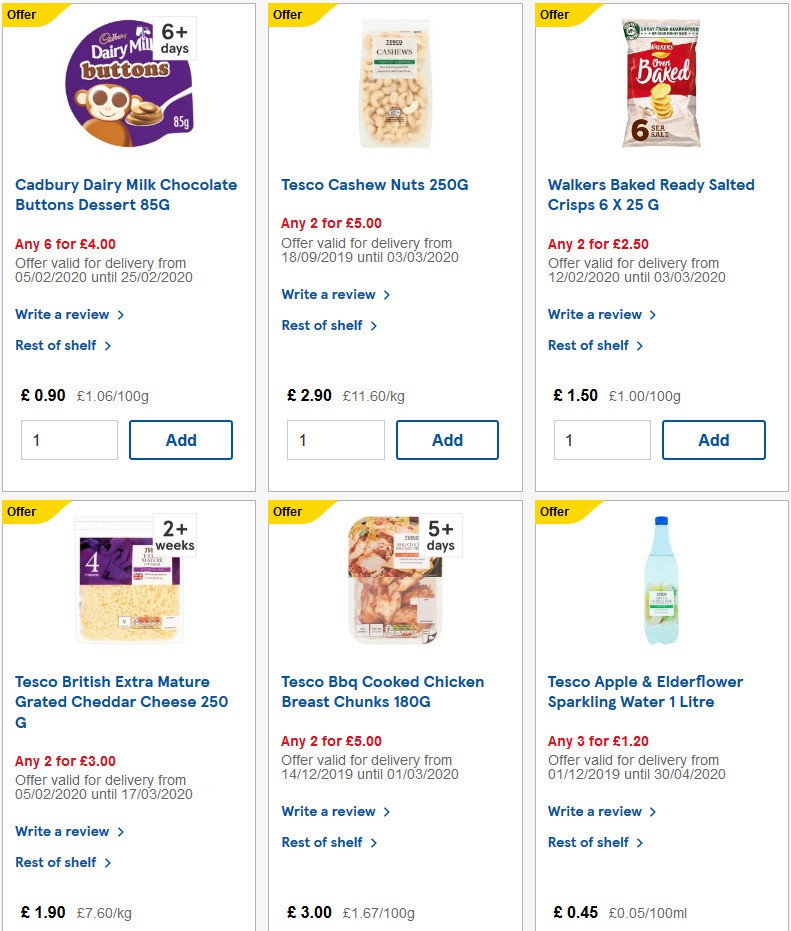Select the Cashew Nuts product image
Image resolution: width=791 pixels, height=931 pixels.
coord(394,83)
